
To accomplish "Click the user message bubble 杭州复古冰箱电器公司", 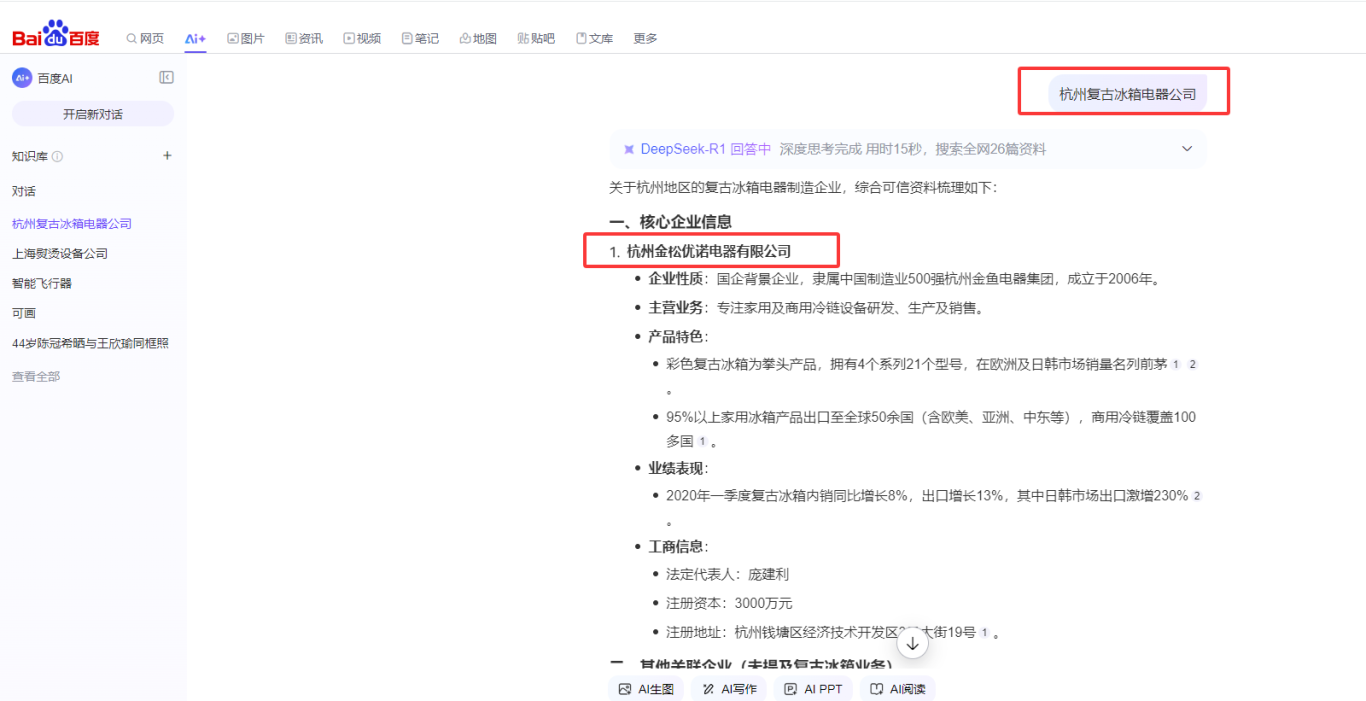I will [1127, 94].
